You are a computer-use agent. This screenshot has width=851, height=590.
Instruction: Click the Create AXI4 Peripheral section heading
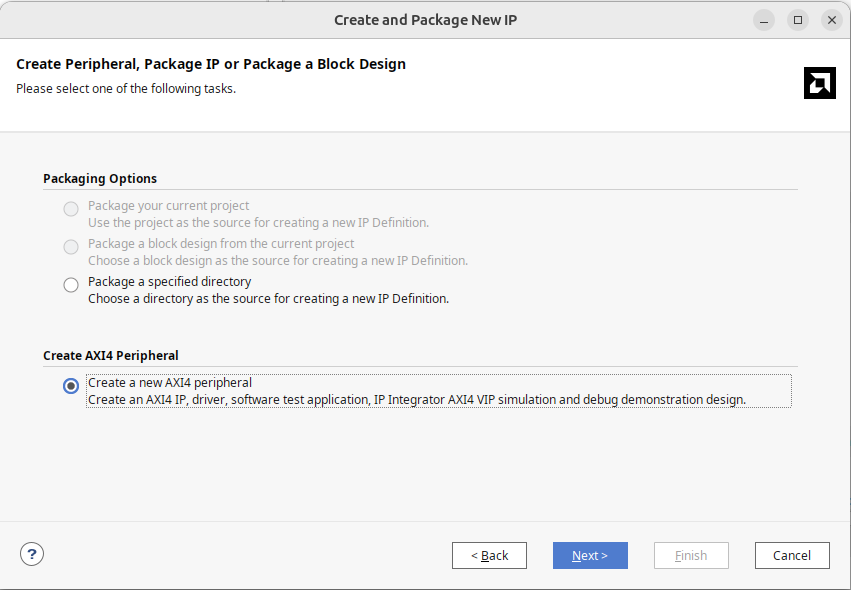click(x=111, y=356)
